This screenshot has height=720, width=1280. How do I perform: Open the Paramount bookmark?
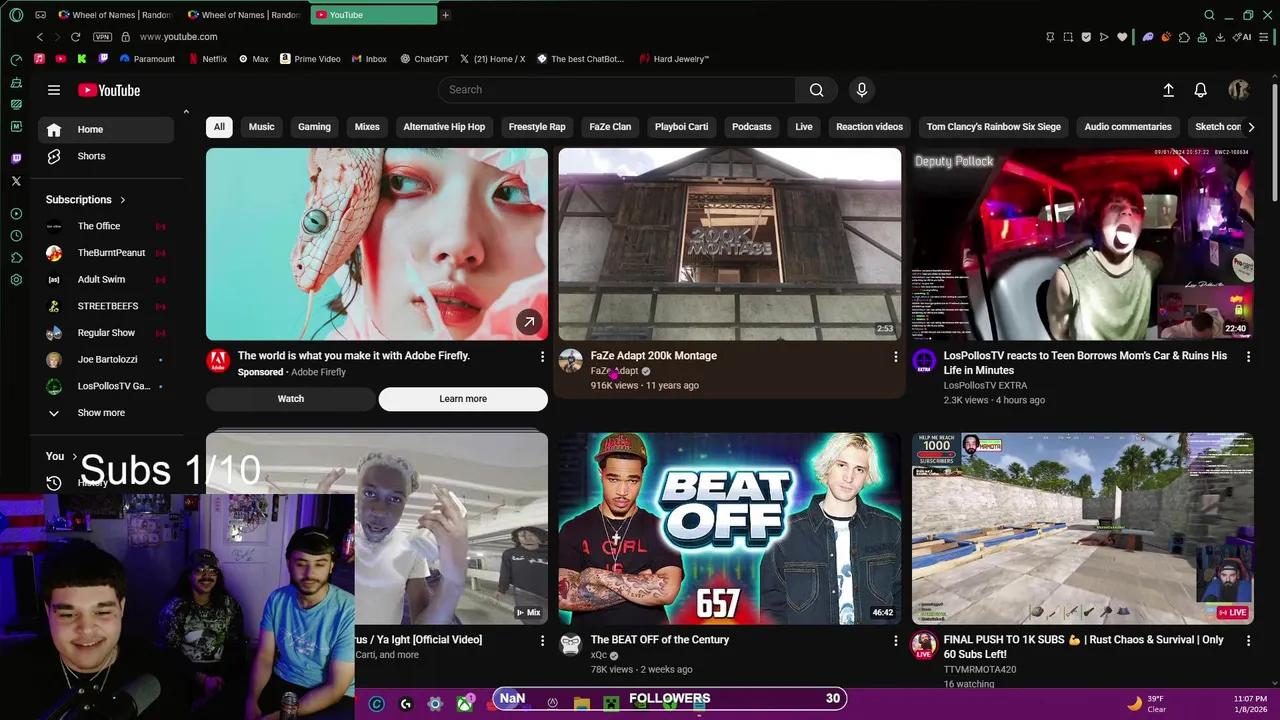click(145, 59)
